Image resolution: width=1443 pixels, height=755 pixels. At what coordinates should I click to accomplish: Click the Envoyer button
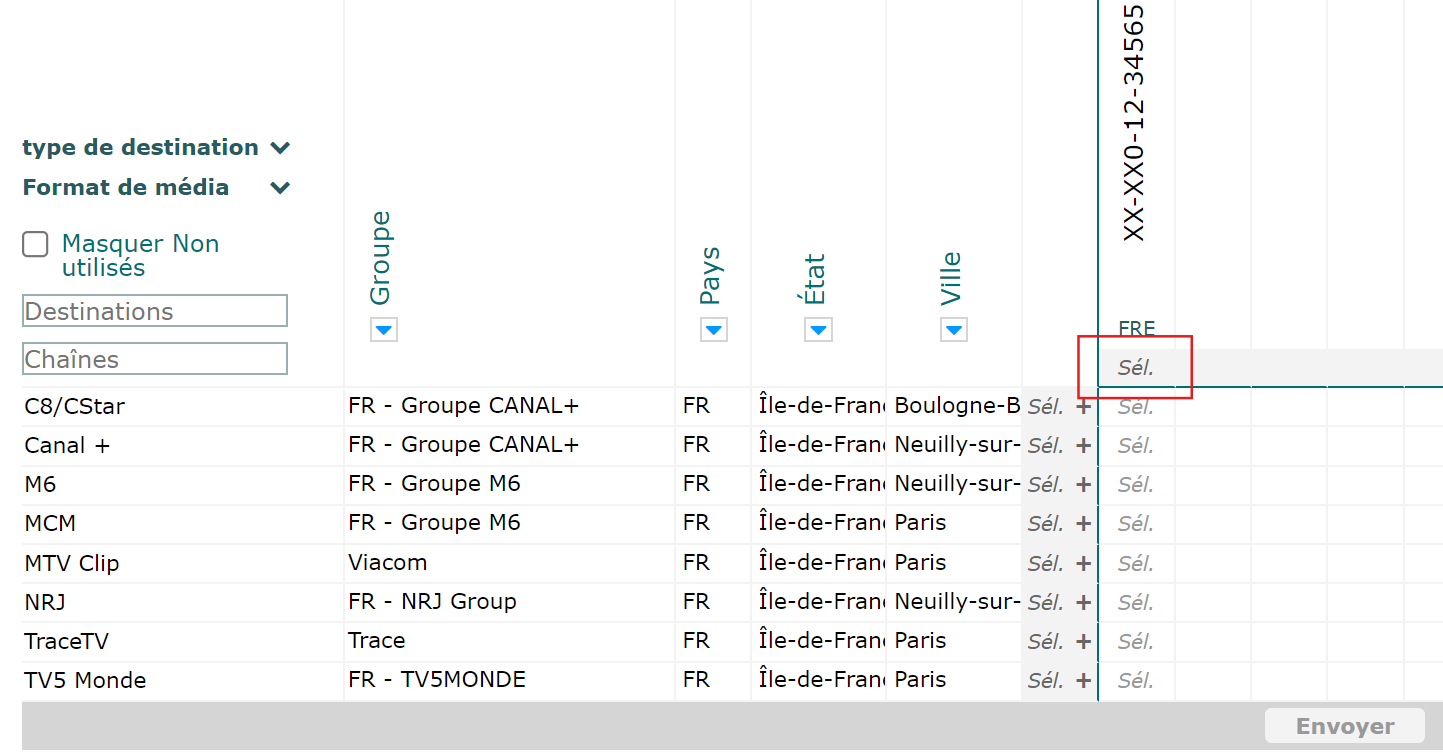[x=1344, y=726]
